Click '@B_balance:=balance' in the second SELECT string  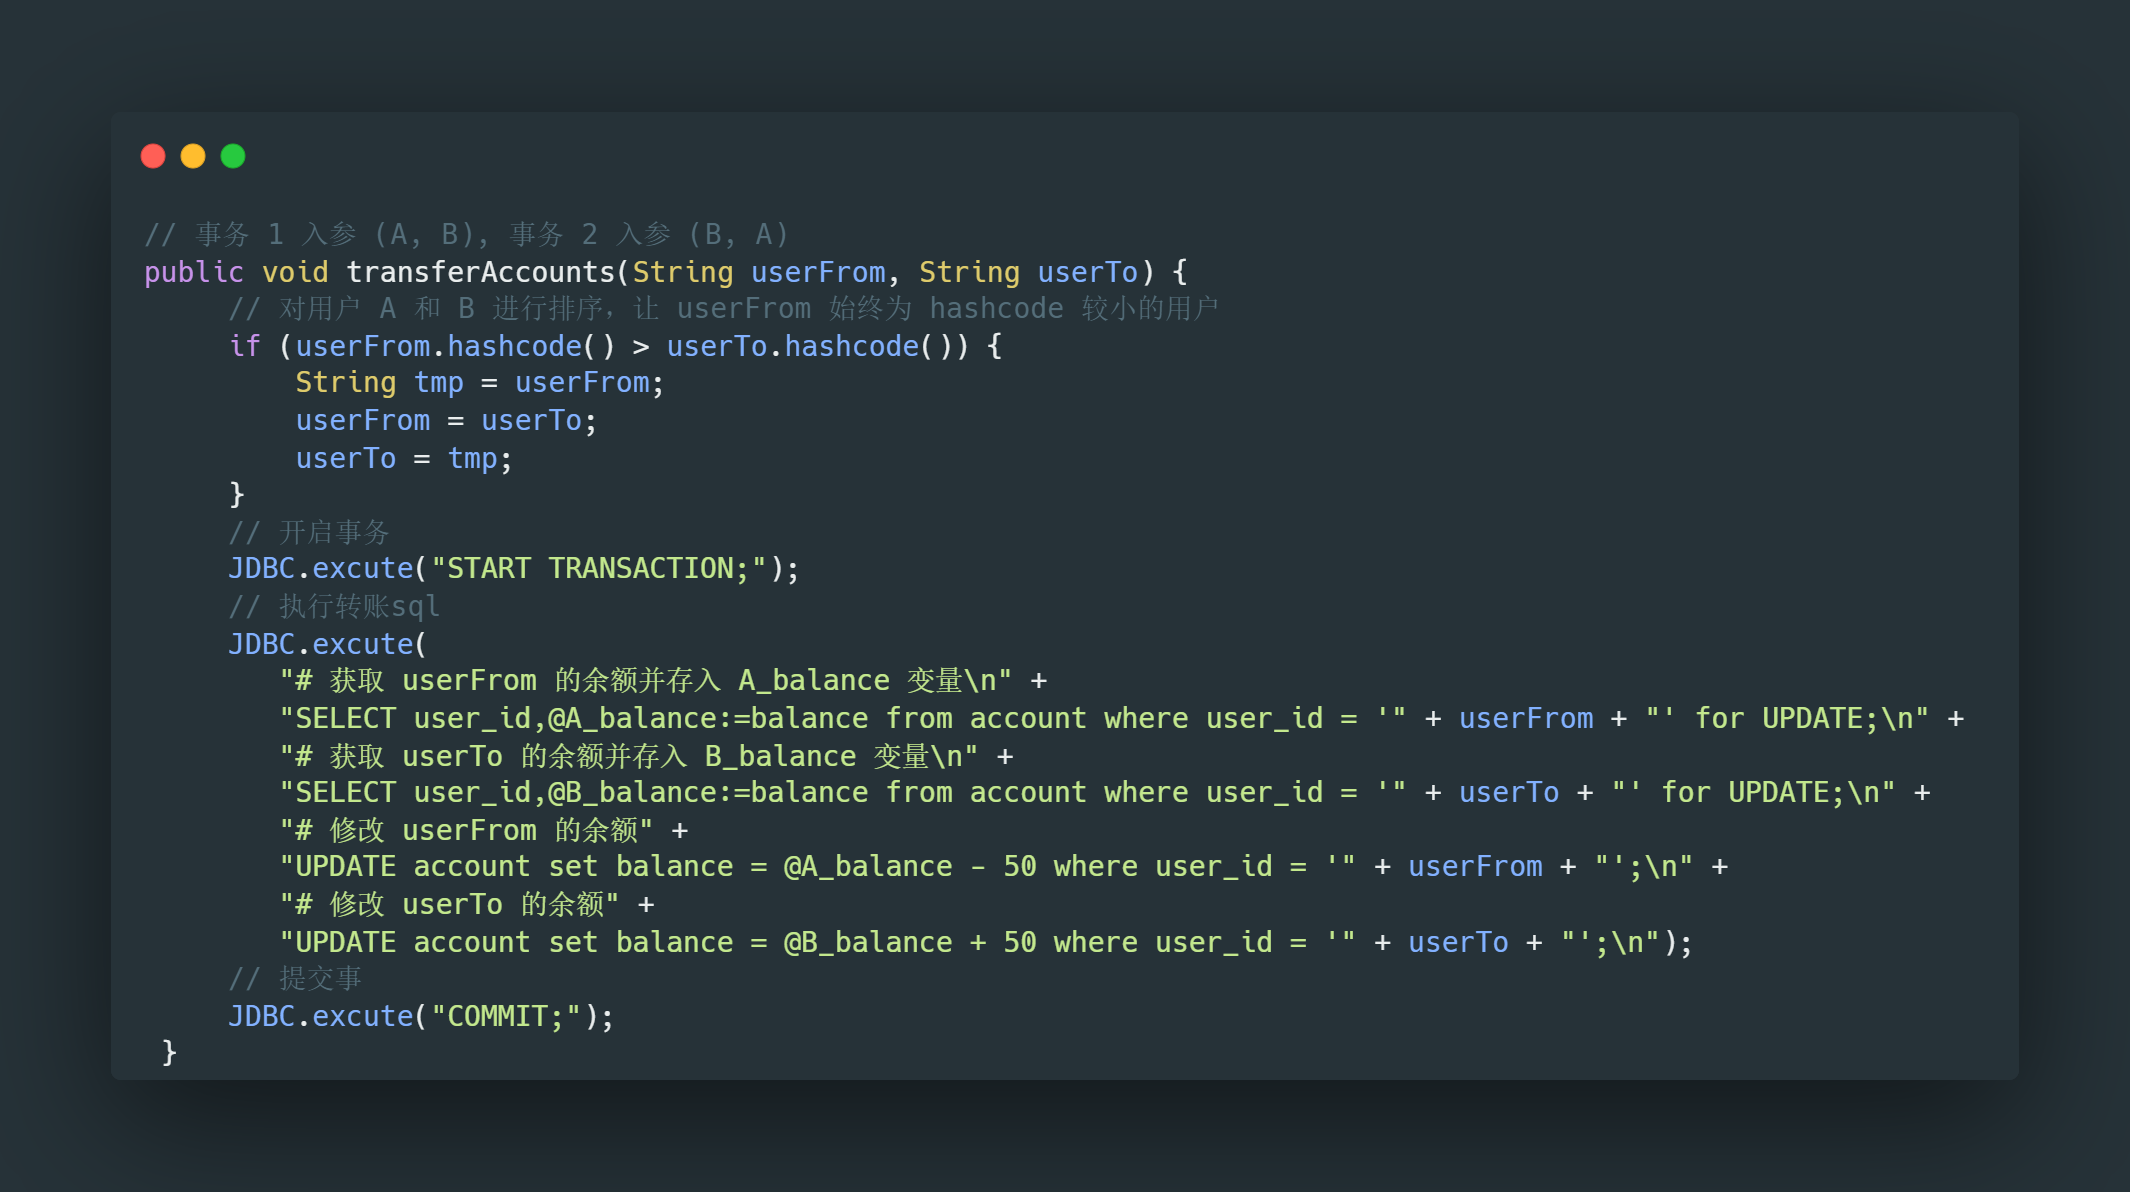click(x=708, y=793)
